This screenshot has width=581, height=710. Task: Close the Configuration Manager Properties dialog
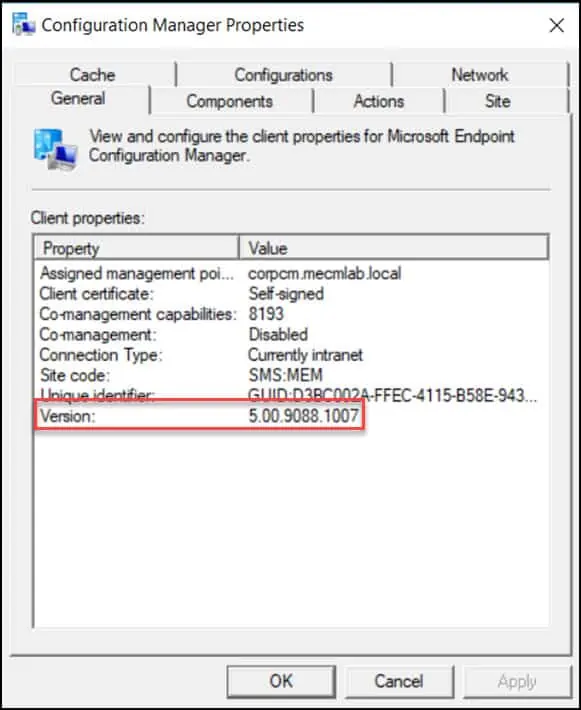click(x=557, y=25)
